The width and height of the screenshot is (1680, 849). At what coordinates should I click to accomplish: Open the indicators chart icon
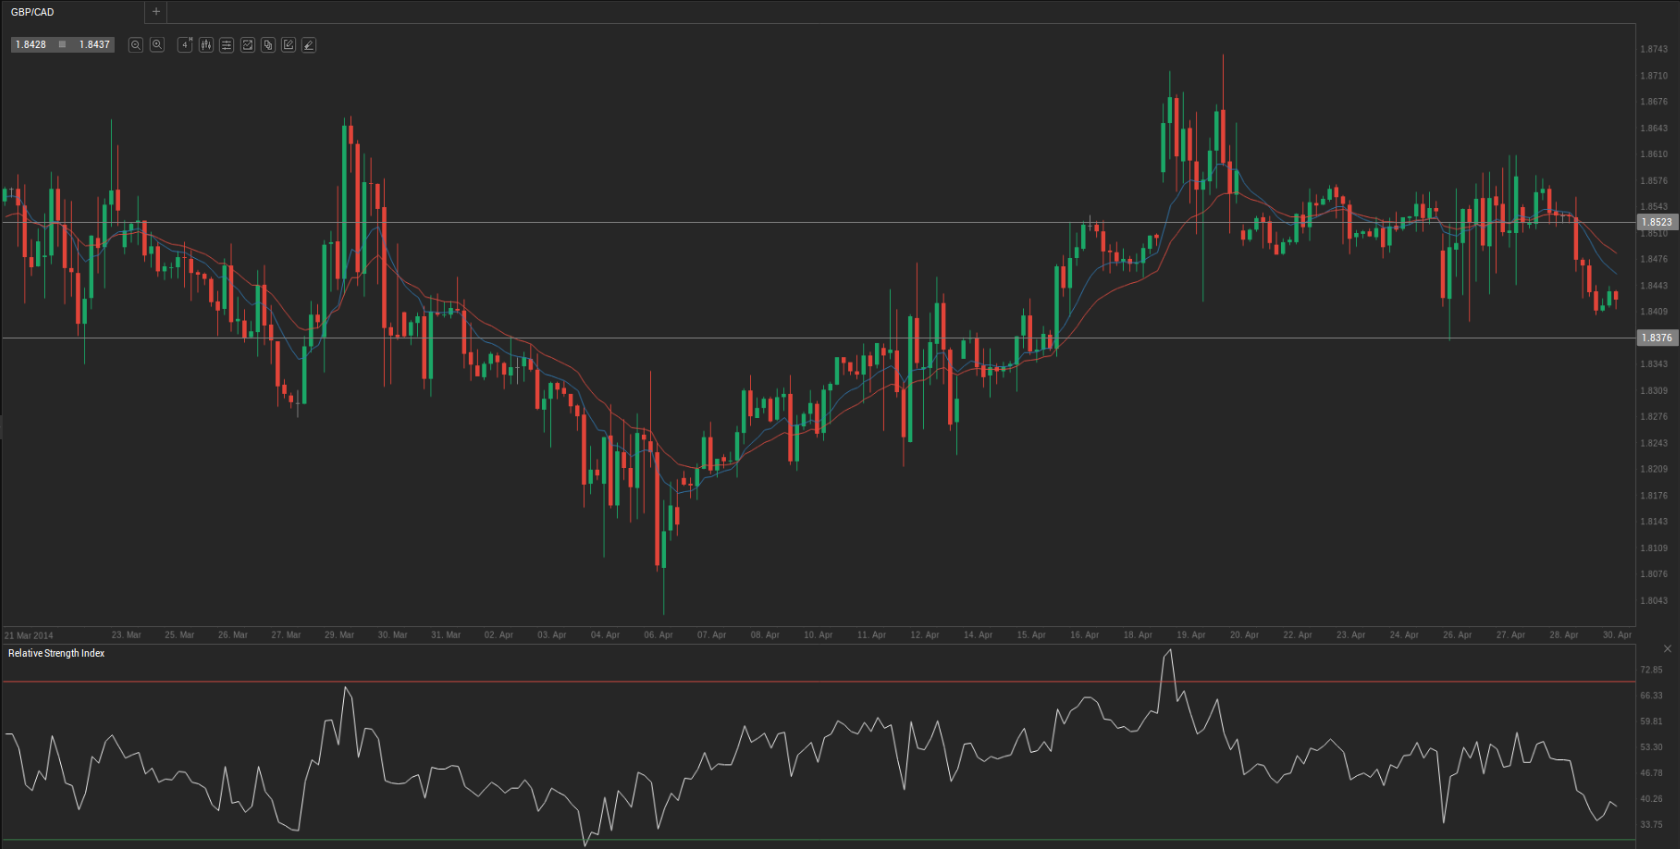[247, 45]
